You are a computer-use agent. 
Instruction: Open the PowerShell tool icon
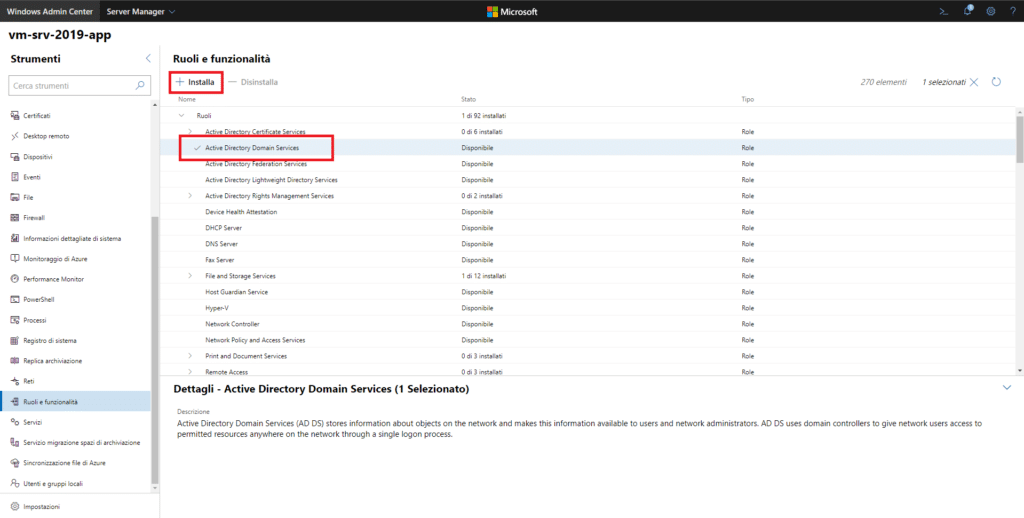[x=15, y=299]
